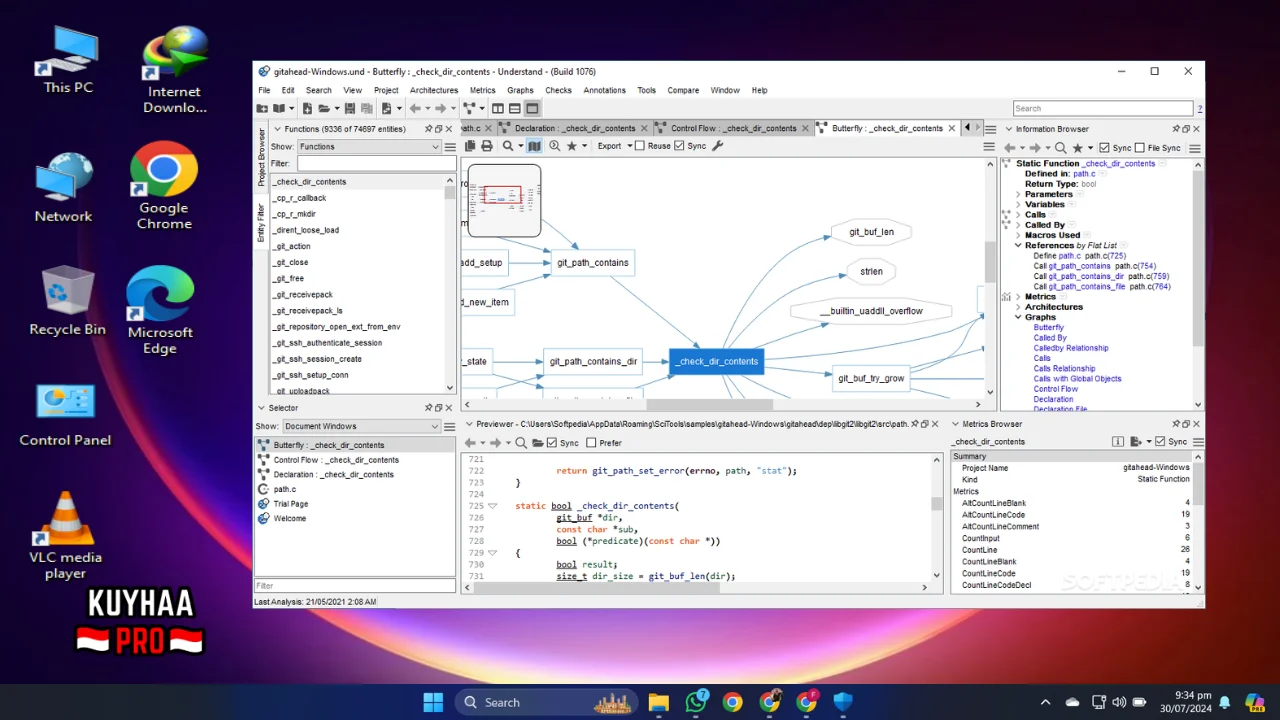The width and height of the screenshot is (1280, 720).
Task: Expand the Variables node in Information Browser
Action: point(1018,204)
